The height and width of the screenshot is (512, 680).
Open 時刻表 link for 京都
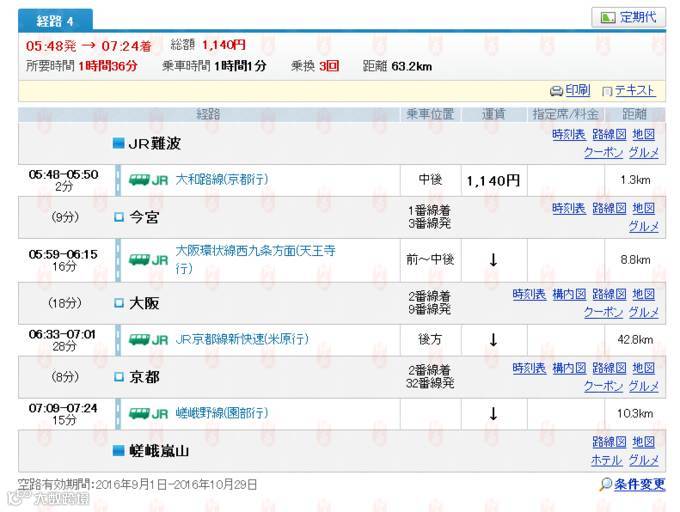pyautogui.click(x=529, y=368)
